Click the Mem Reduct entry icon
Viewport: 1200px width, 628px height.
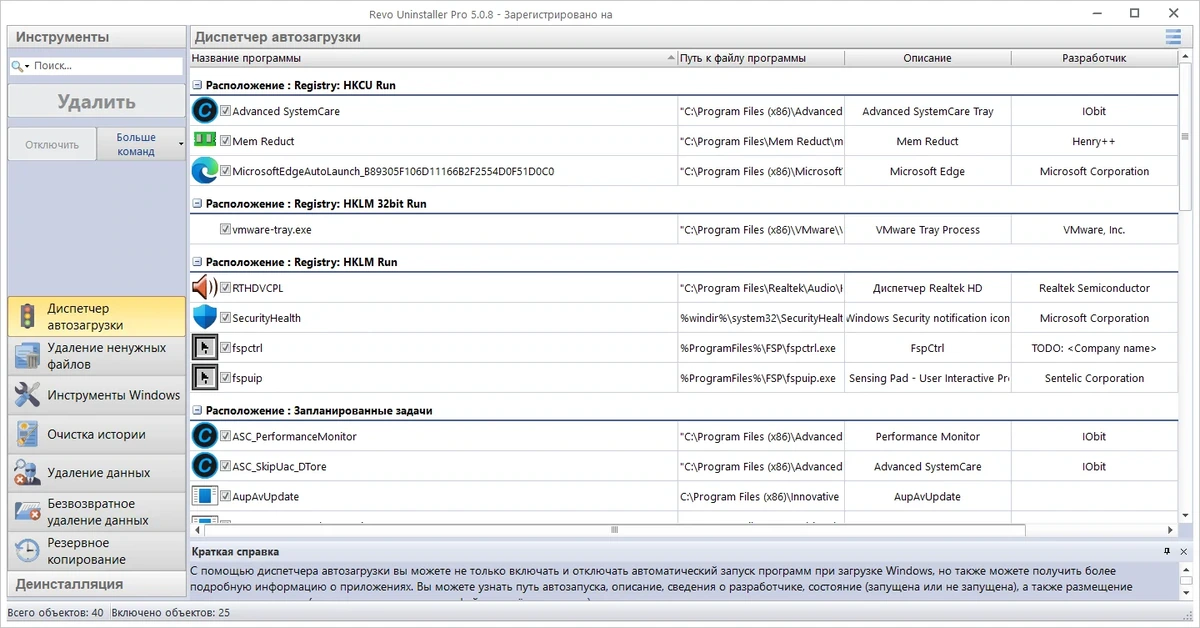click(x=204, y=141)
